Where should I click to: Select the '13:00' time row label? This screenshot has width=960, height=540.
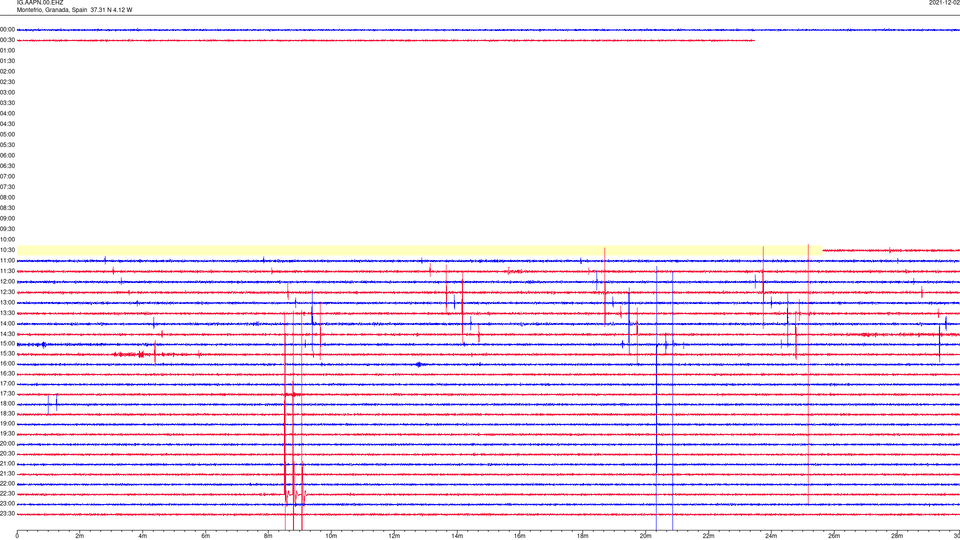[7, 302]
